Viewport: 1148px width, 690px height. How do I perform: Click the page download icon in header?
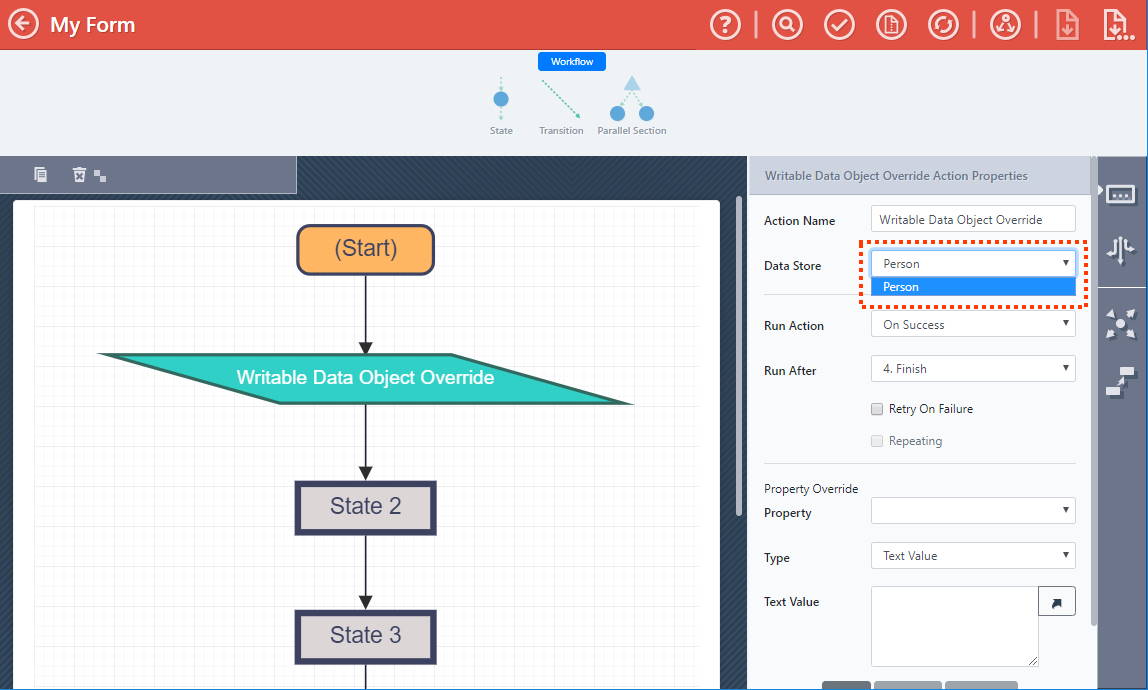coord(1067,25)
